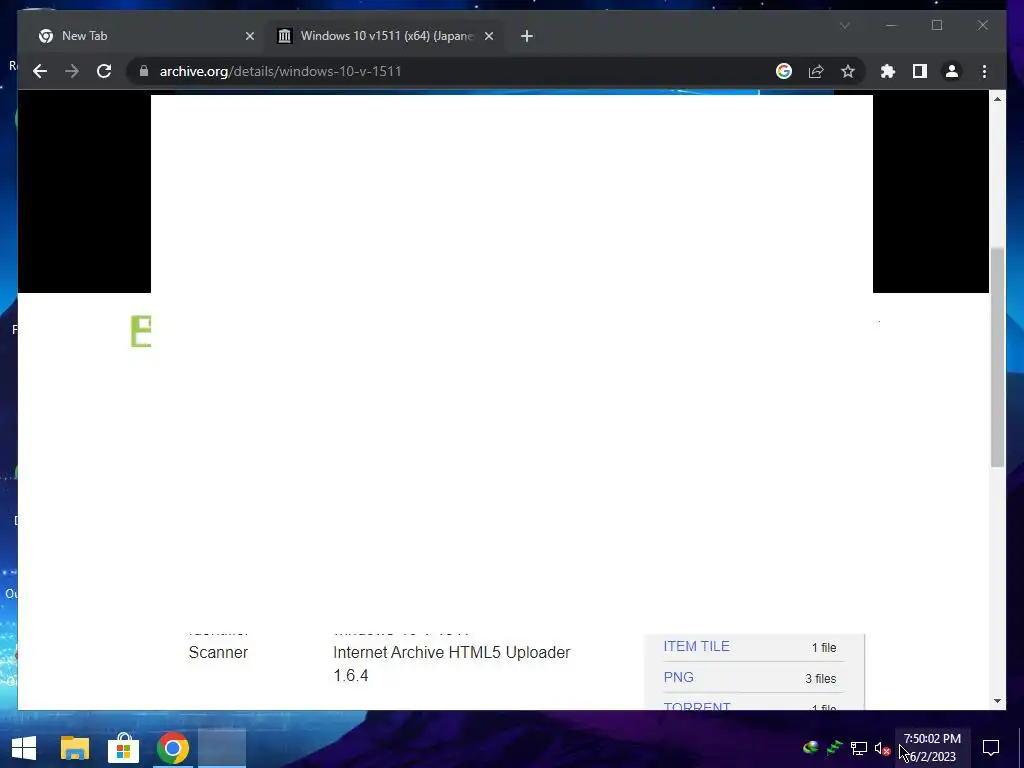Close the Windows 10 v1511 tab
Screen dimensions: 1024x768
tap(488, 36)
